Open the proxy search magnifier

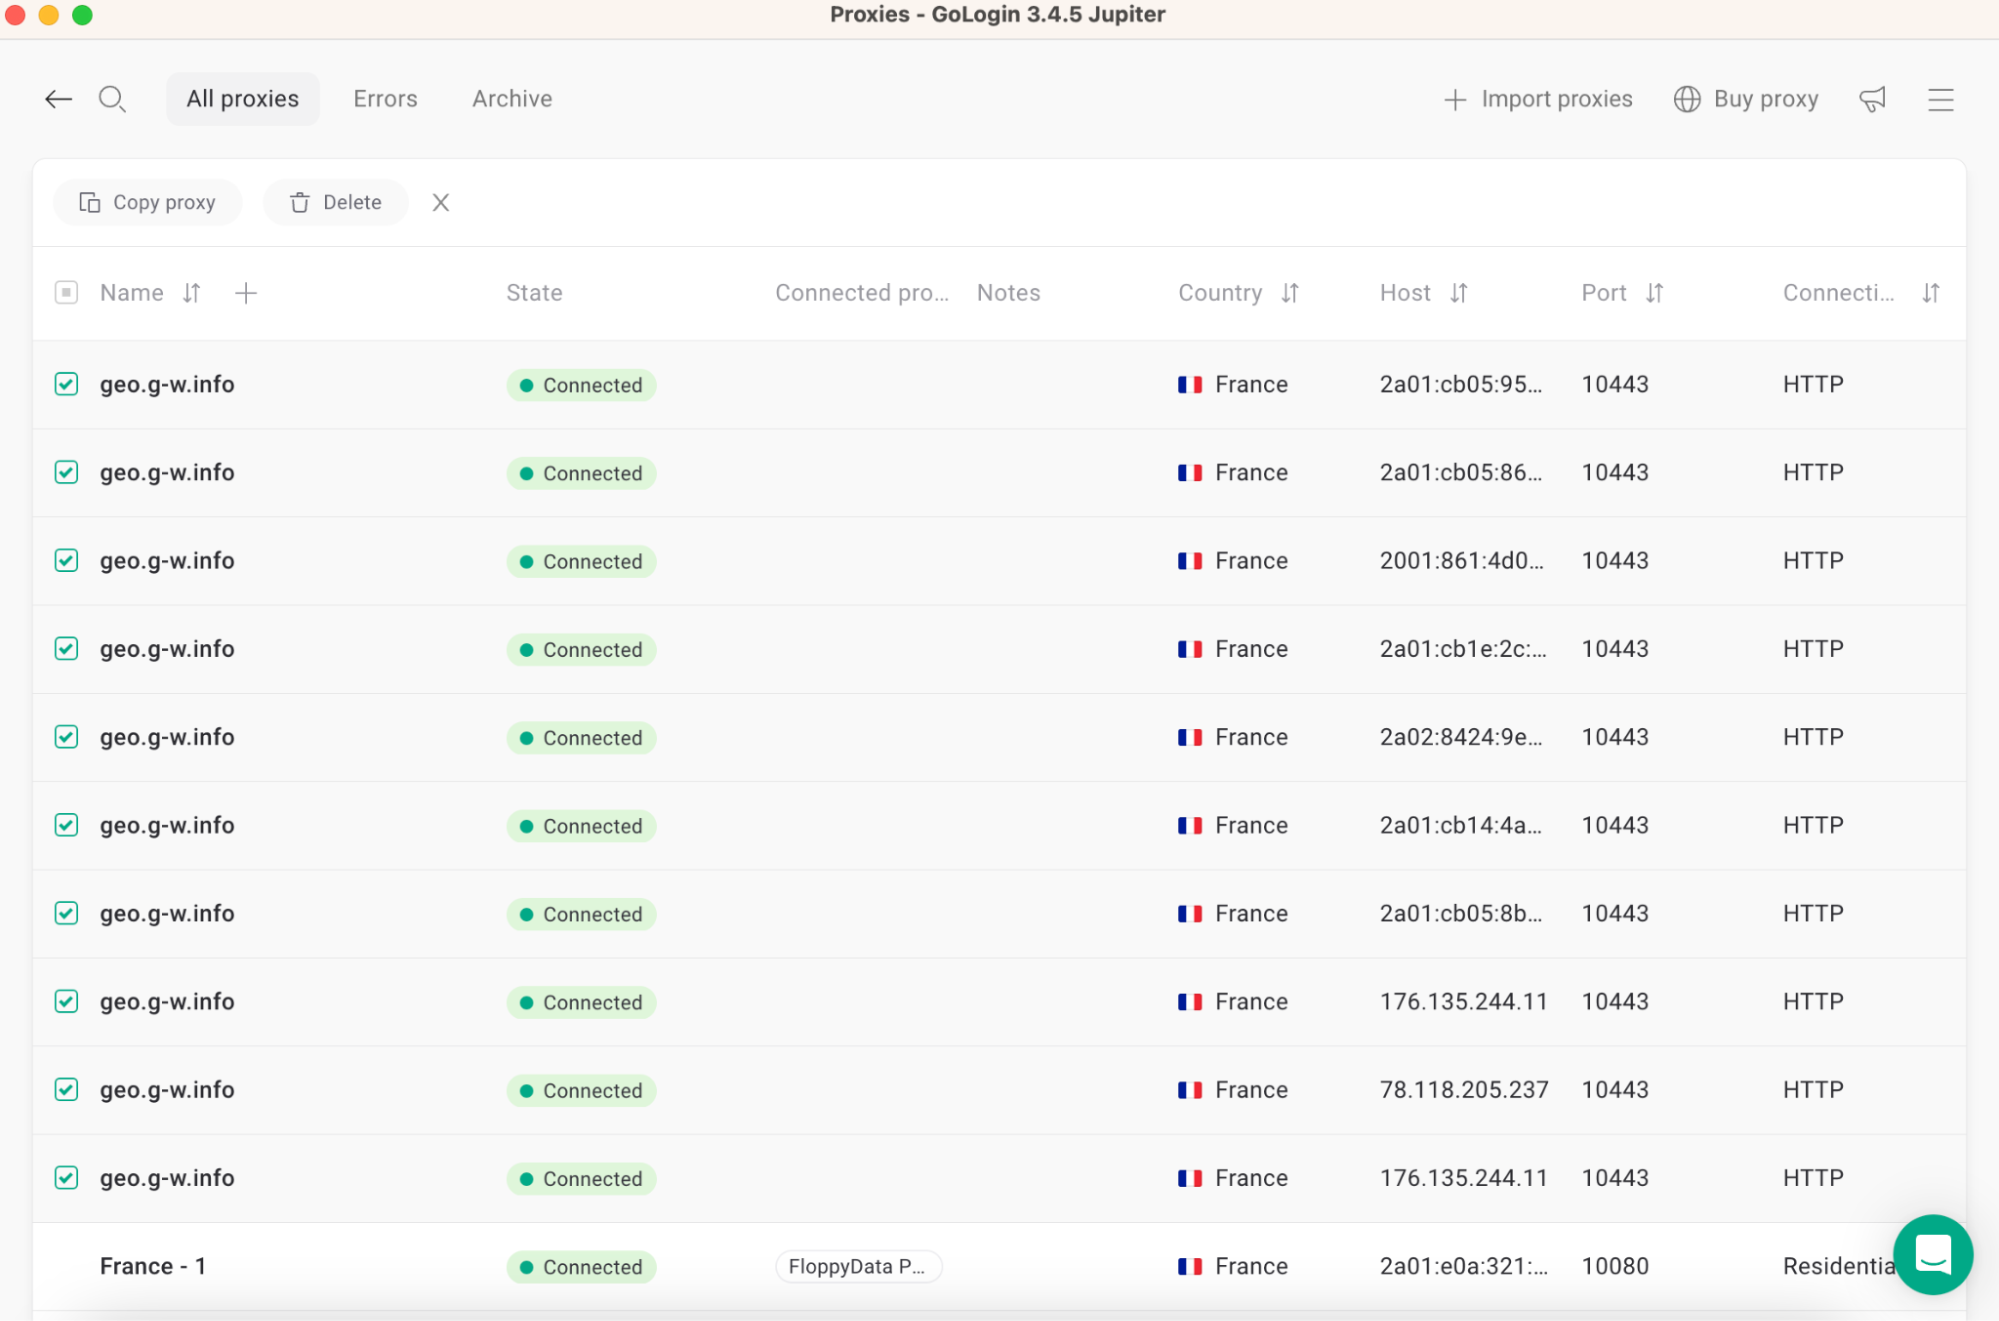112,99
